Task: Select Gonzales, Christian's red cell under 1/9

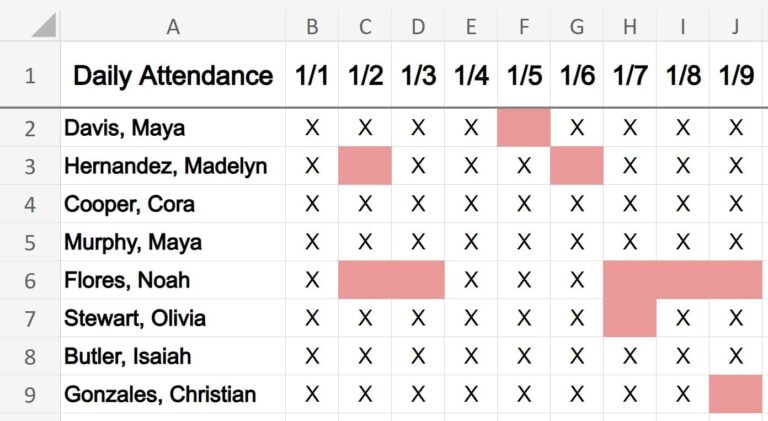Action: (736, 395)
